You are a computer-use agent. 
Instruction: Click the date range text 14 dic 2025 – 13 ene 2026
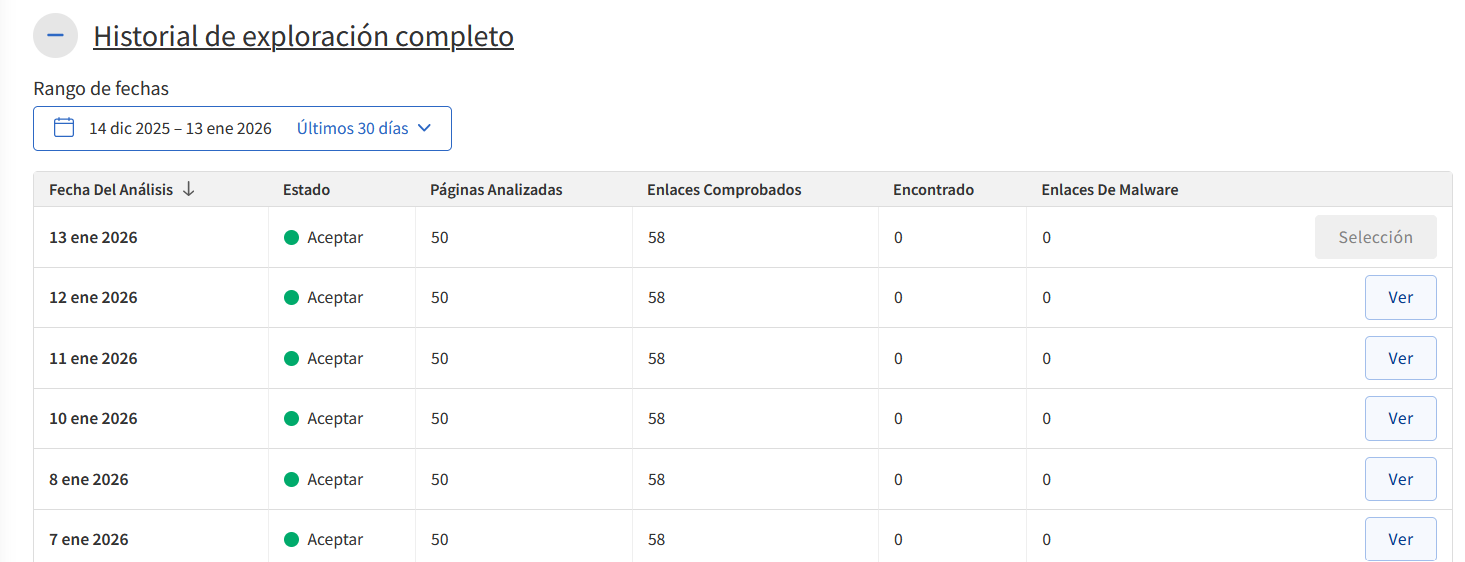[180, 129]
